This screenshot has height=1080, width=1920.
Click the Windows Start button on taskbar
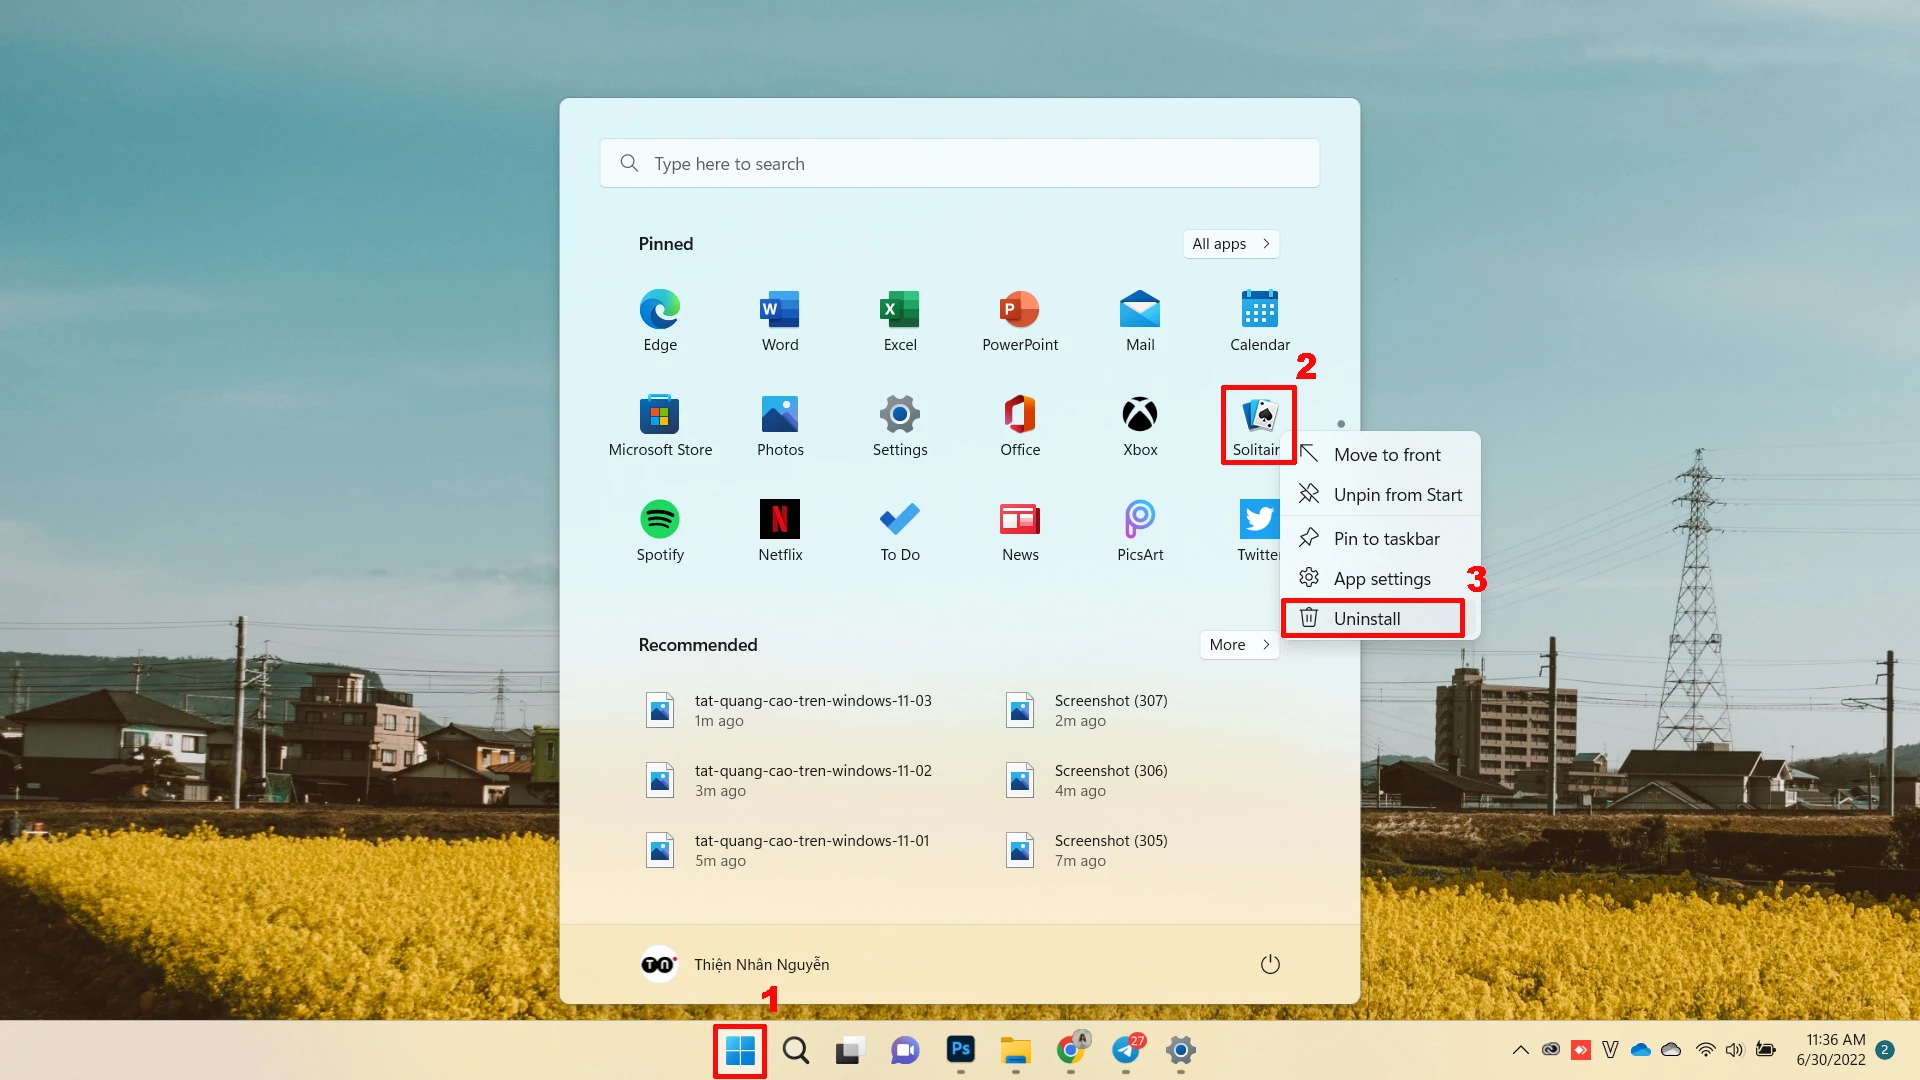740,1050
